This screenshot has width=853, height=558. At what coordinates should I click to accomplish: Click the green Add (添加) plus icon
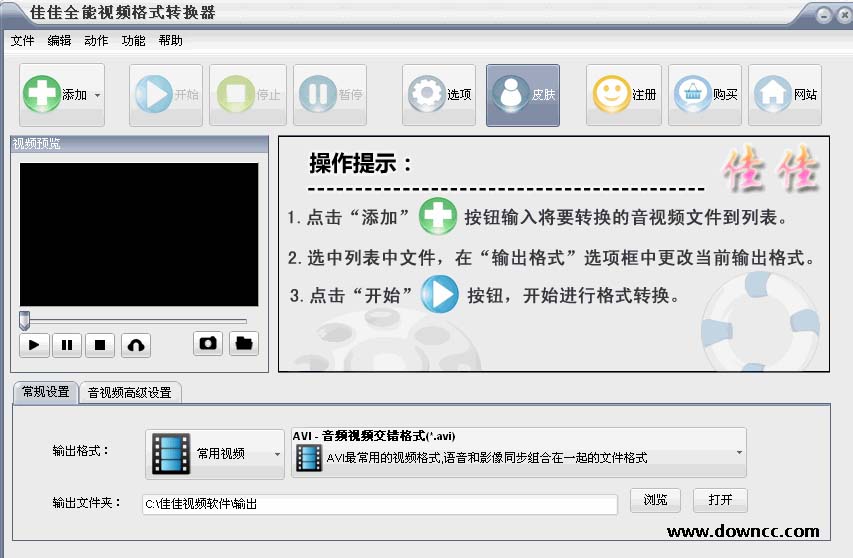pos(43,95)
